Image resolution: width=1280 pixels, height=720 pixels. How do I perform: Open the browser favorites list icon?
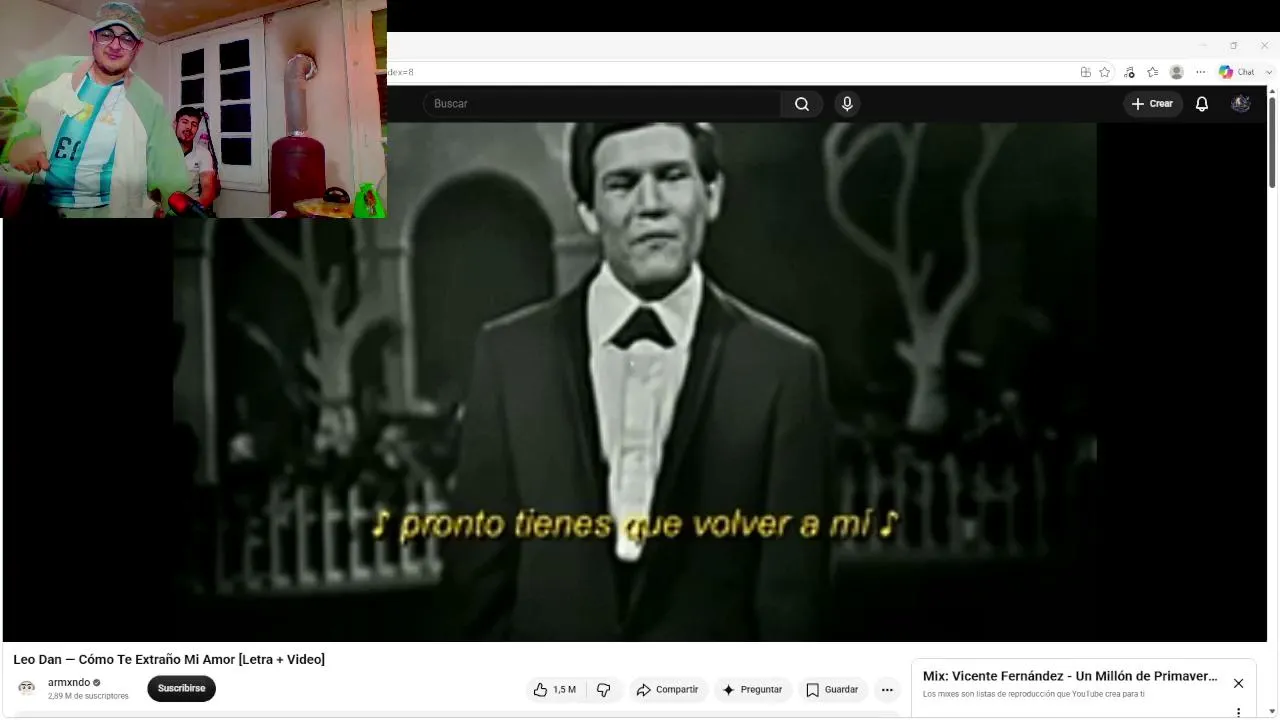(x=1153, y=72)
